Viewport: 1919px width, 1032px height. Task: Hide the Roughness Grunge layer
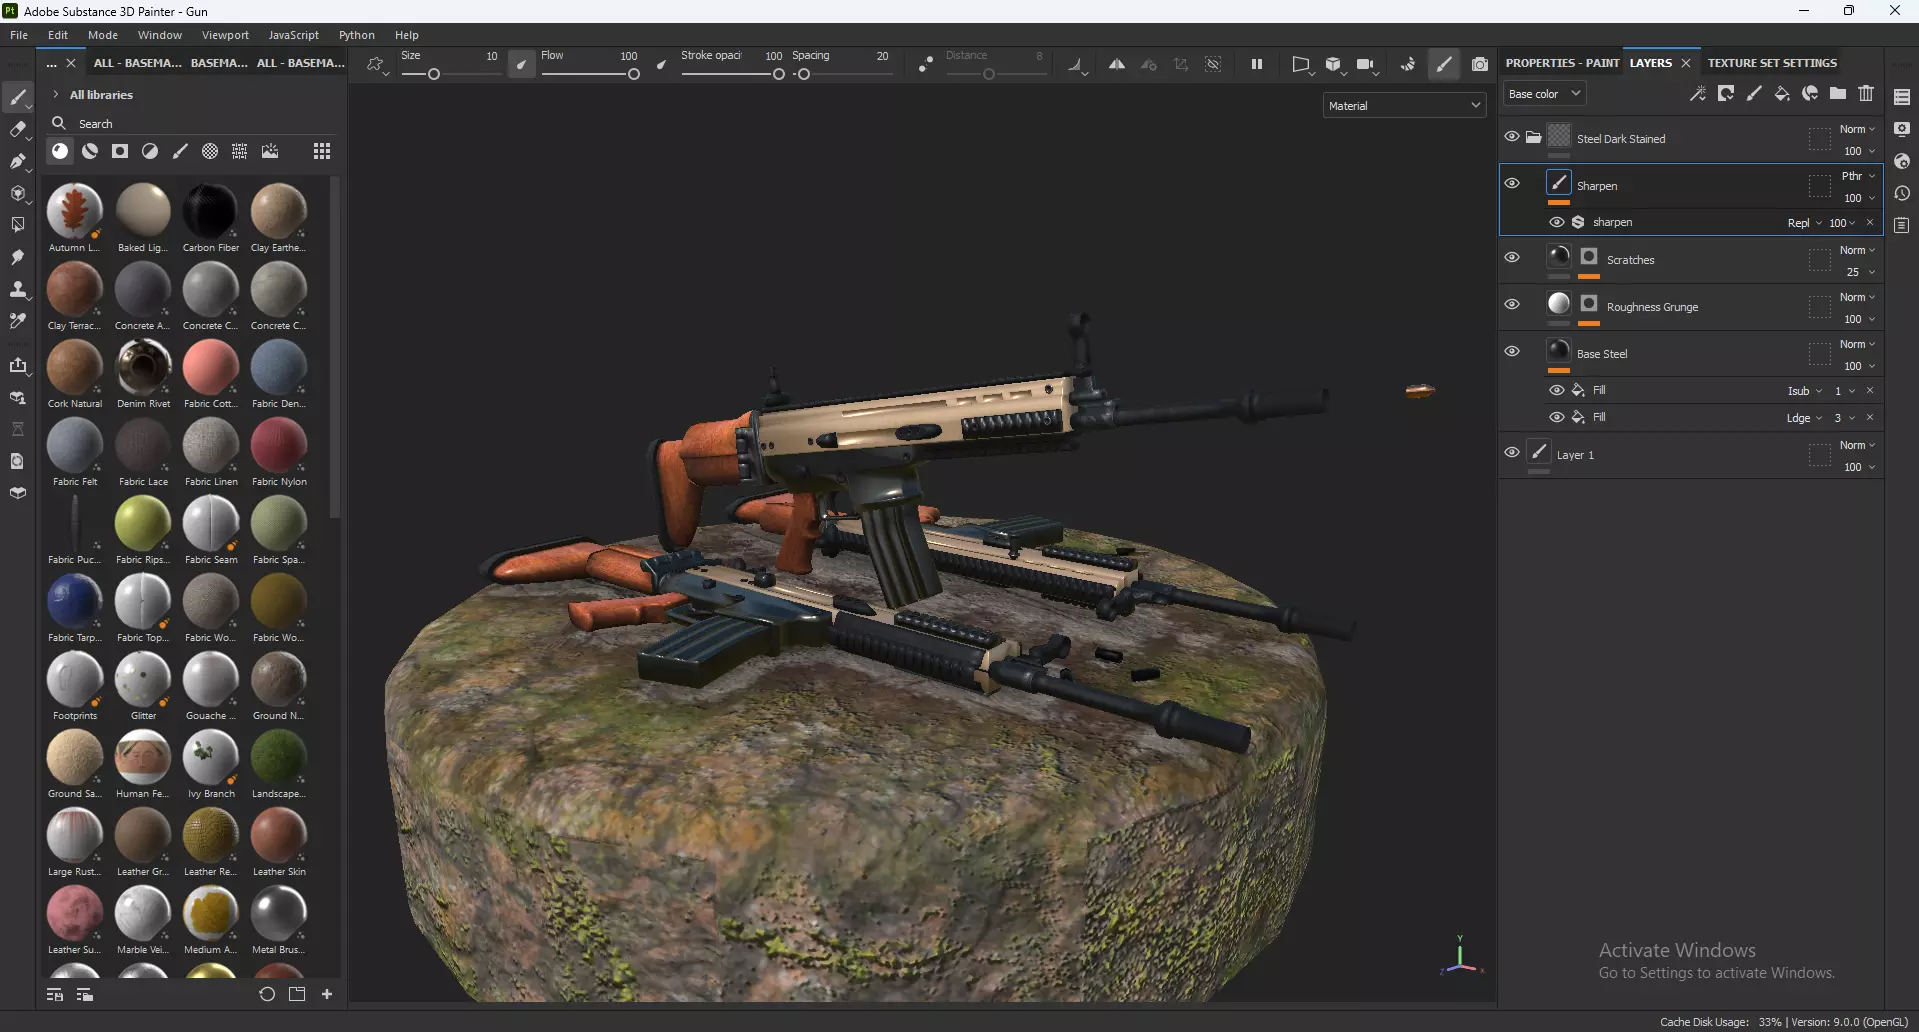(x=1512, y=304)
